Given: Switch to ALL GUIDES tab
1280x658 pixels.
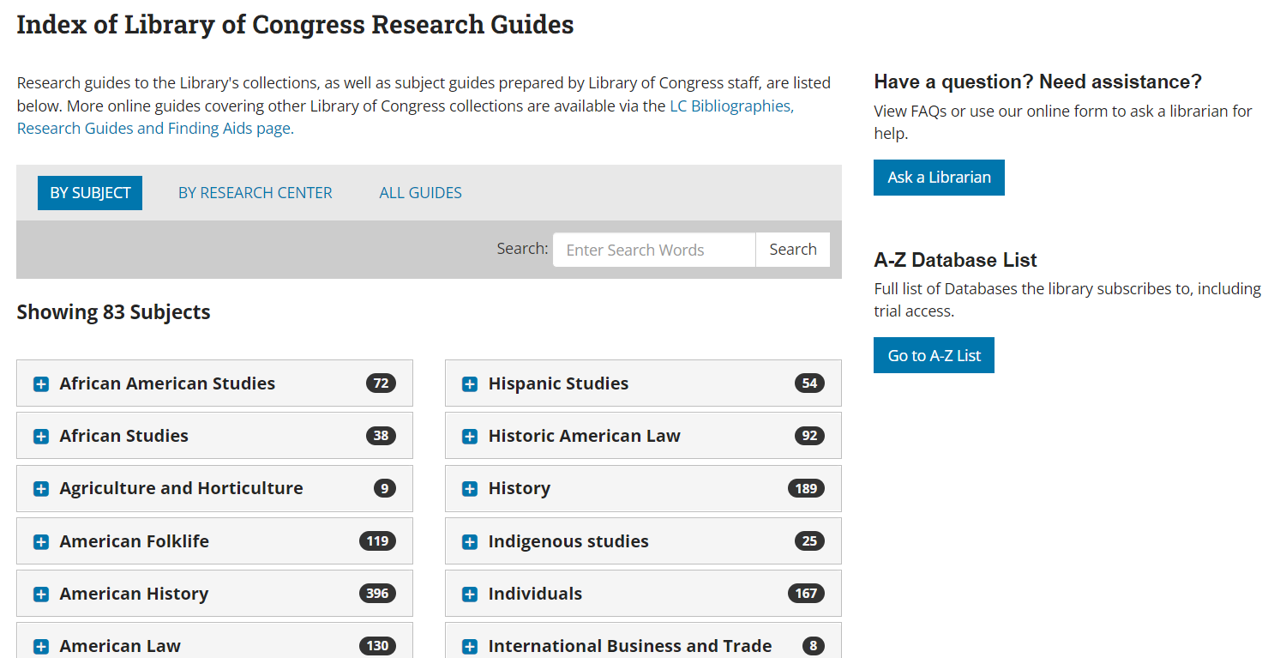Looking at the screenshot, I should coord(420,193).
